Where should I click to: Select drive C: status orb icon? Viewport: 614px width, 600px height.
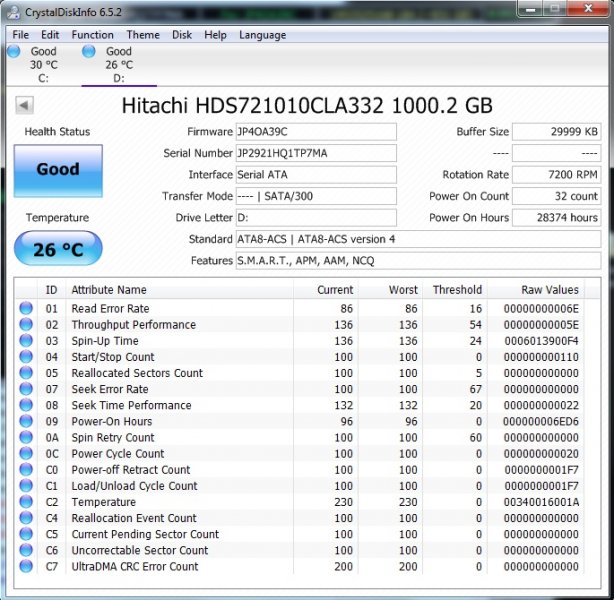(x=14, y=52)
